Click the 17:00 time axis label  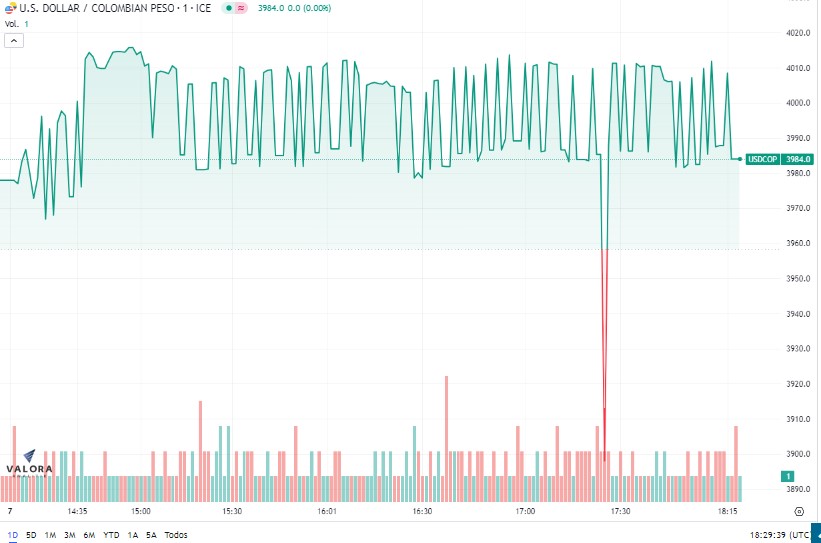[525, 511]
